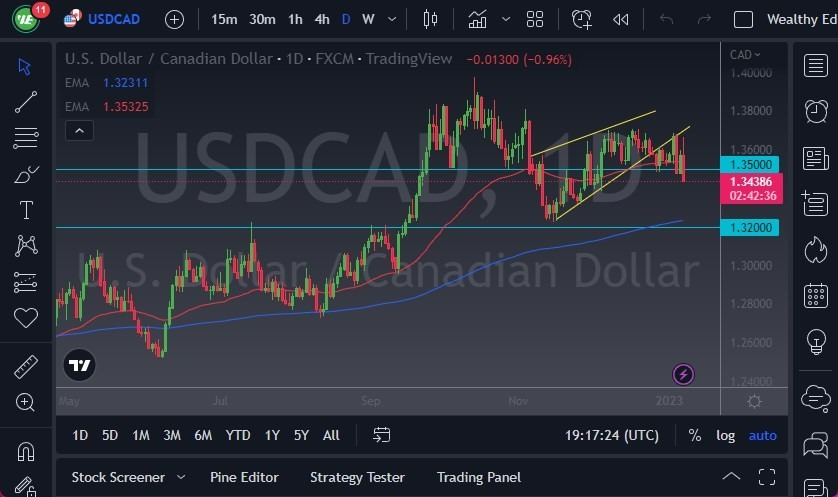The width and height of the screenshot is (838, 497).
Task: Open the watchlist panel
Action: pos(816,66)
